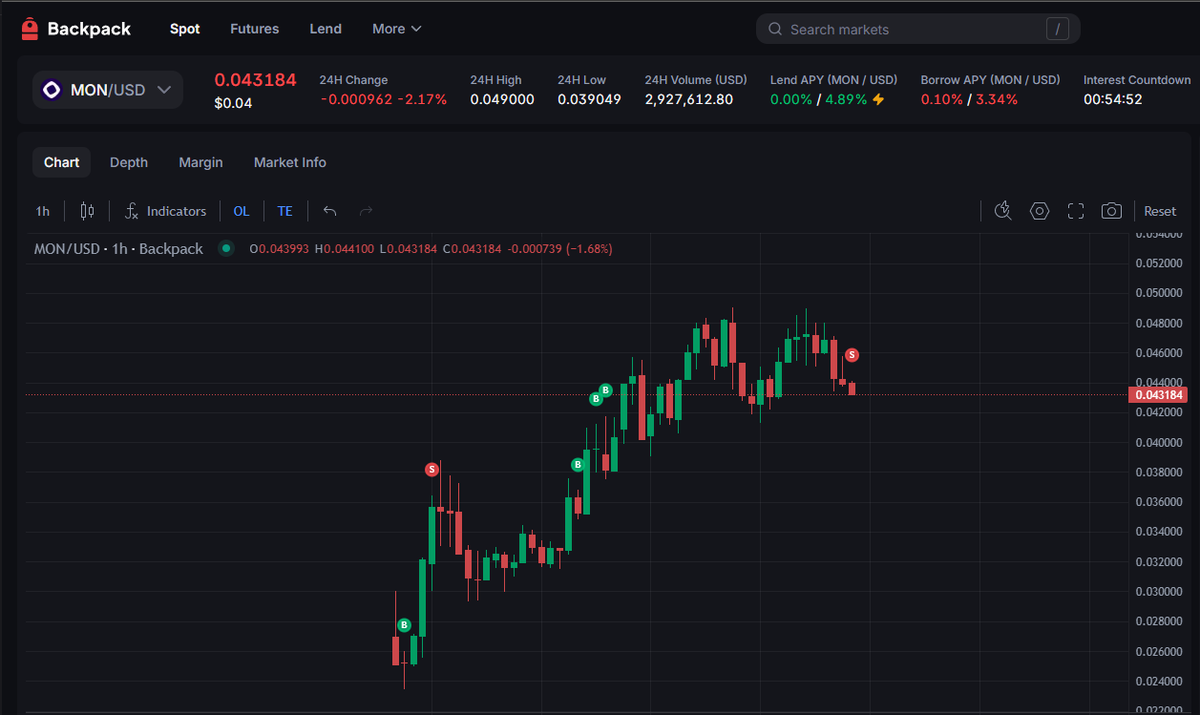Toggle the TE trade executions overlay
The width and height of the screenshot is (1200, 715).
pyautogui.click(x=285, y=211)
